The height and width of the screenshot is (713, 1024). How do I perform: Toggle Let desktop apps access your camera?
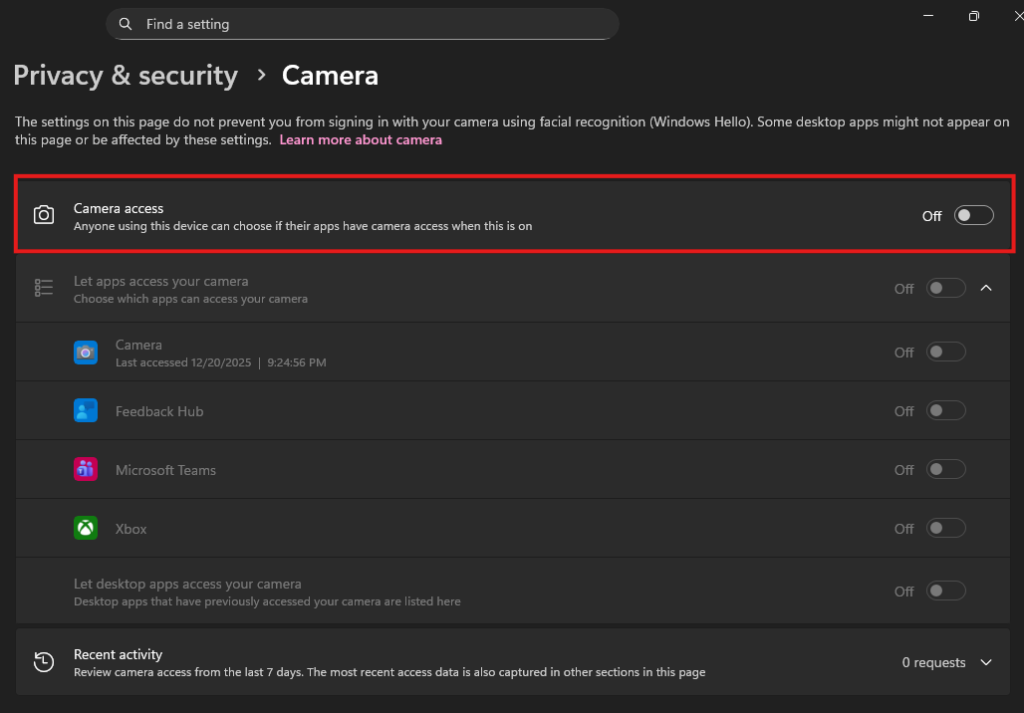pyautogui.click(x=946, y=590)
